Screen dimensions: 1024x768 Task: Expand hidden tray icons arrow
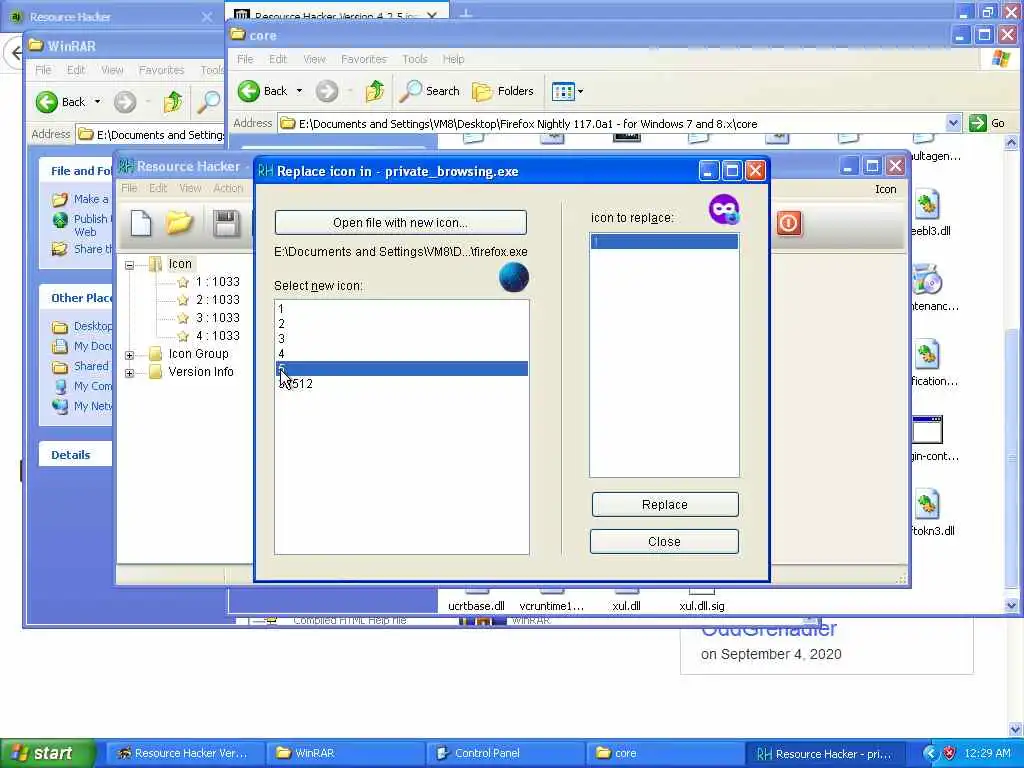pyautogui.click(x=930, y=753)
